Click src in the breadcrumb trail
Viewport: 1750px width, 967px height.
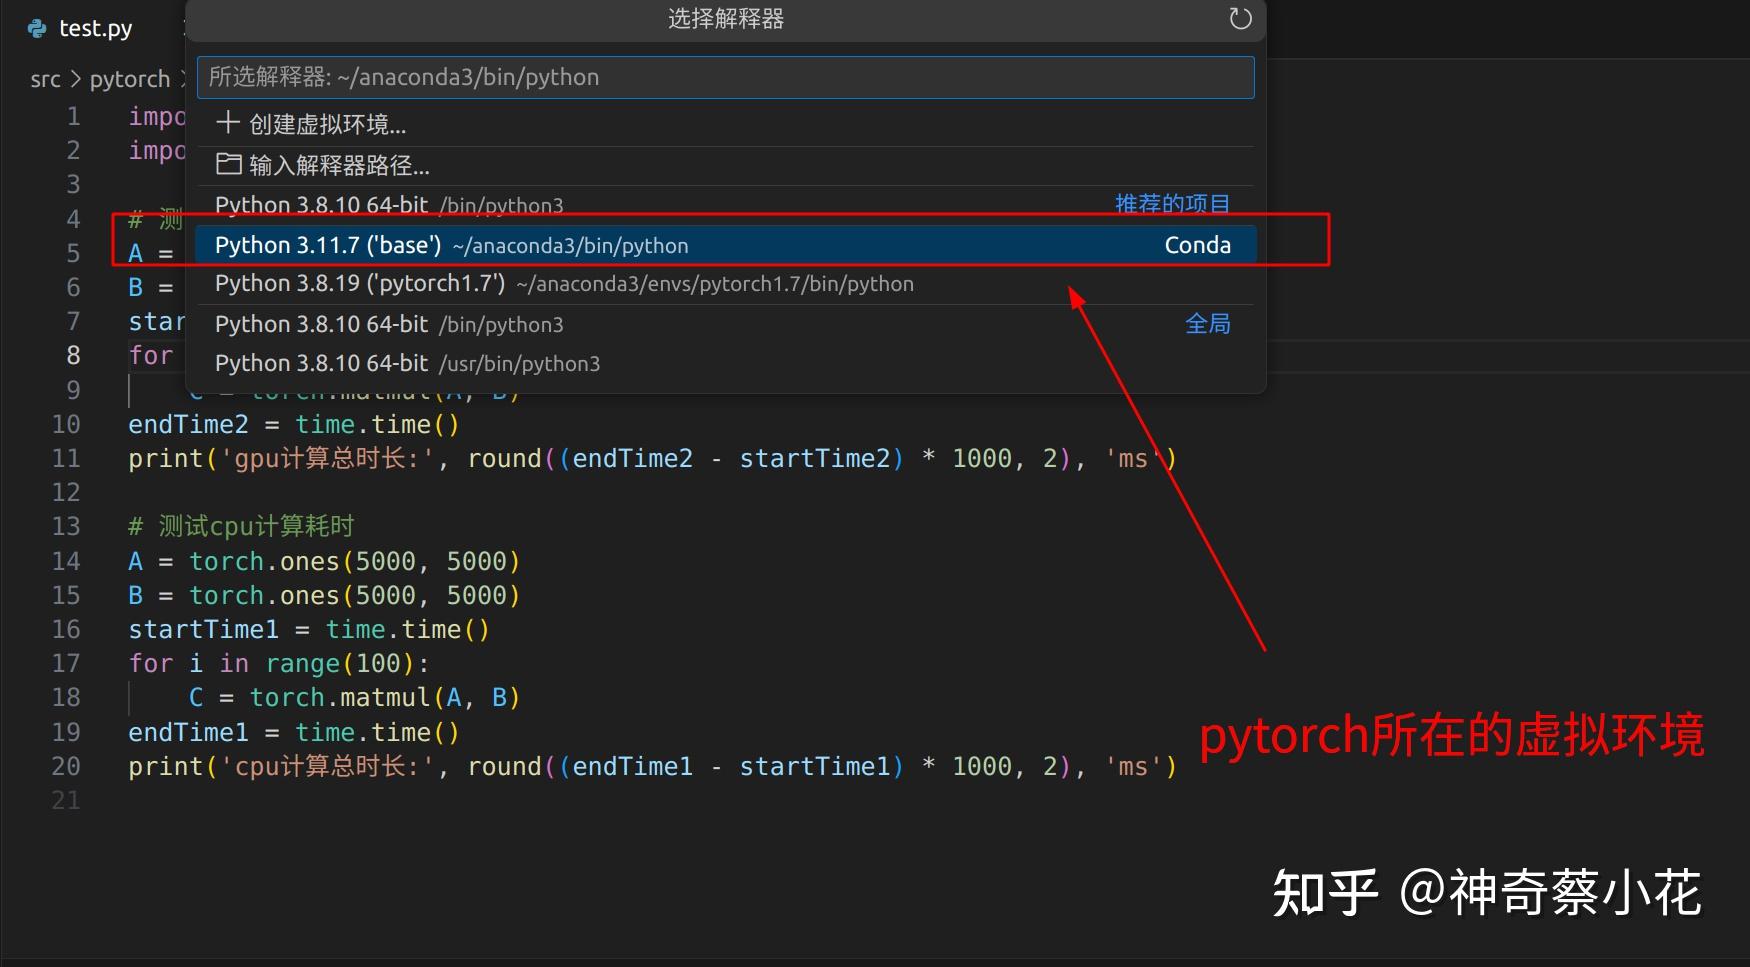click(x=45, y=78)
